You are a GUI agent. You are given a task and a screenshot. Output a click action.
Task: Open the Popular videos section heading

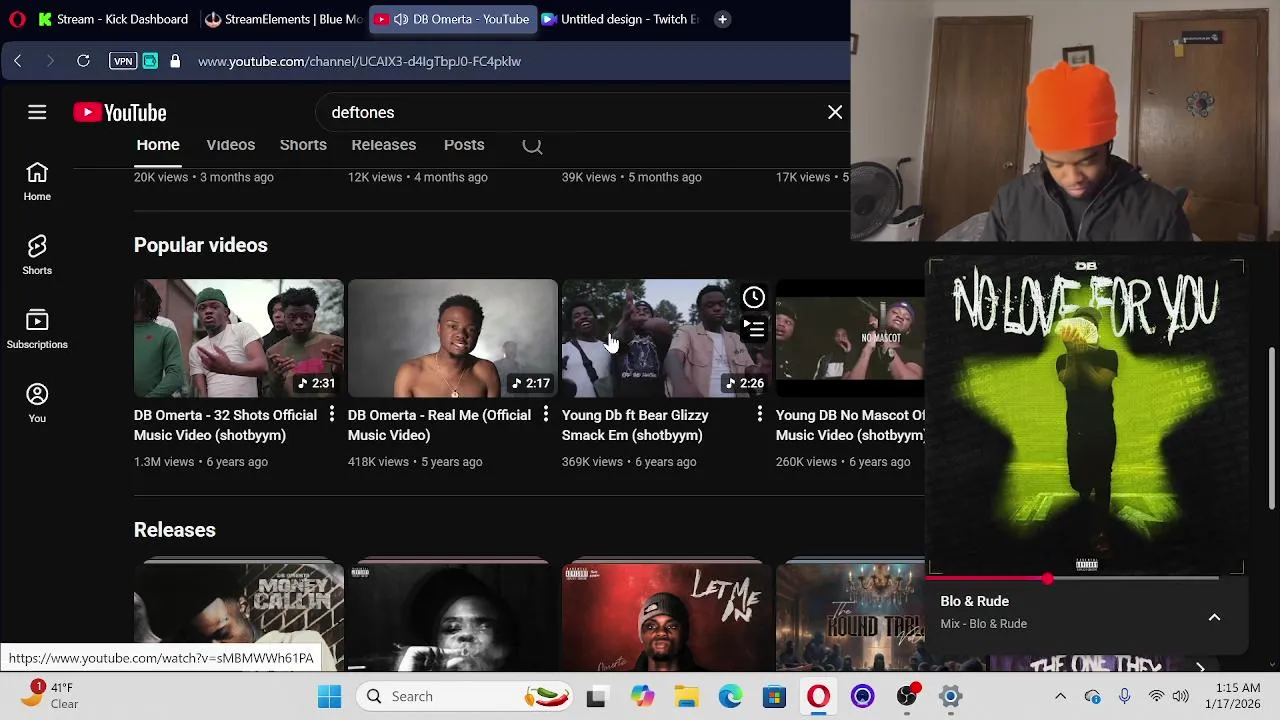(201, 245)
